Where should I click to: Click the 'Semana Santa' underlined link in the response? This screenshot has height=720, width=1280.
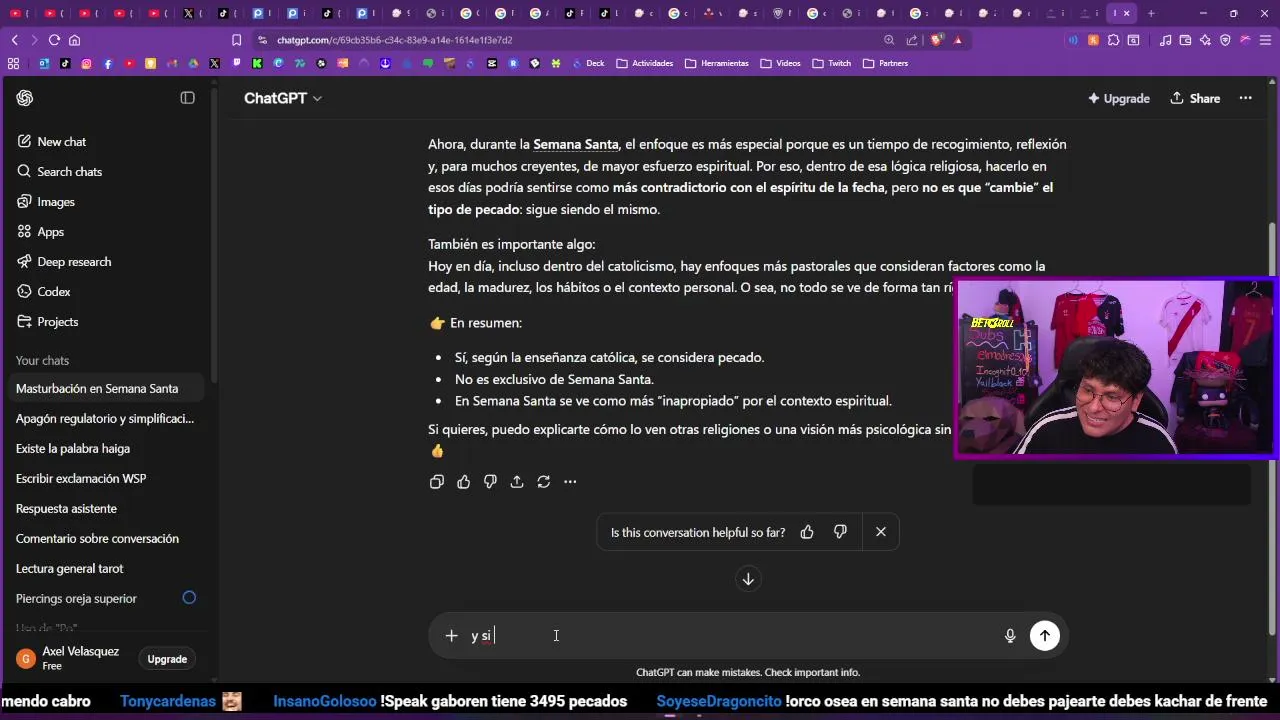coord(576,144)
